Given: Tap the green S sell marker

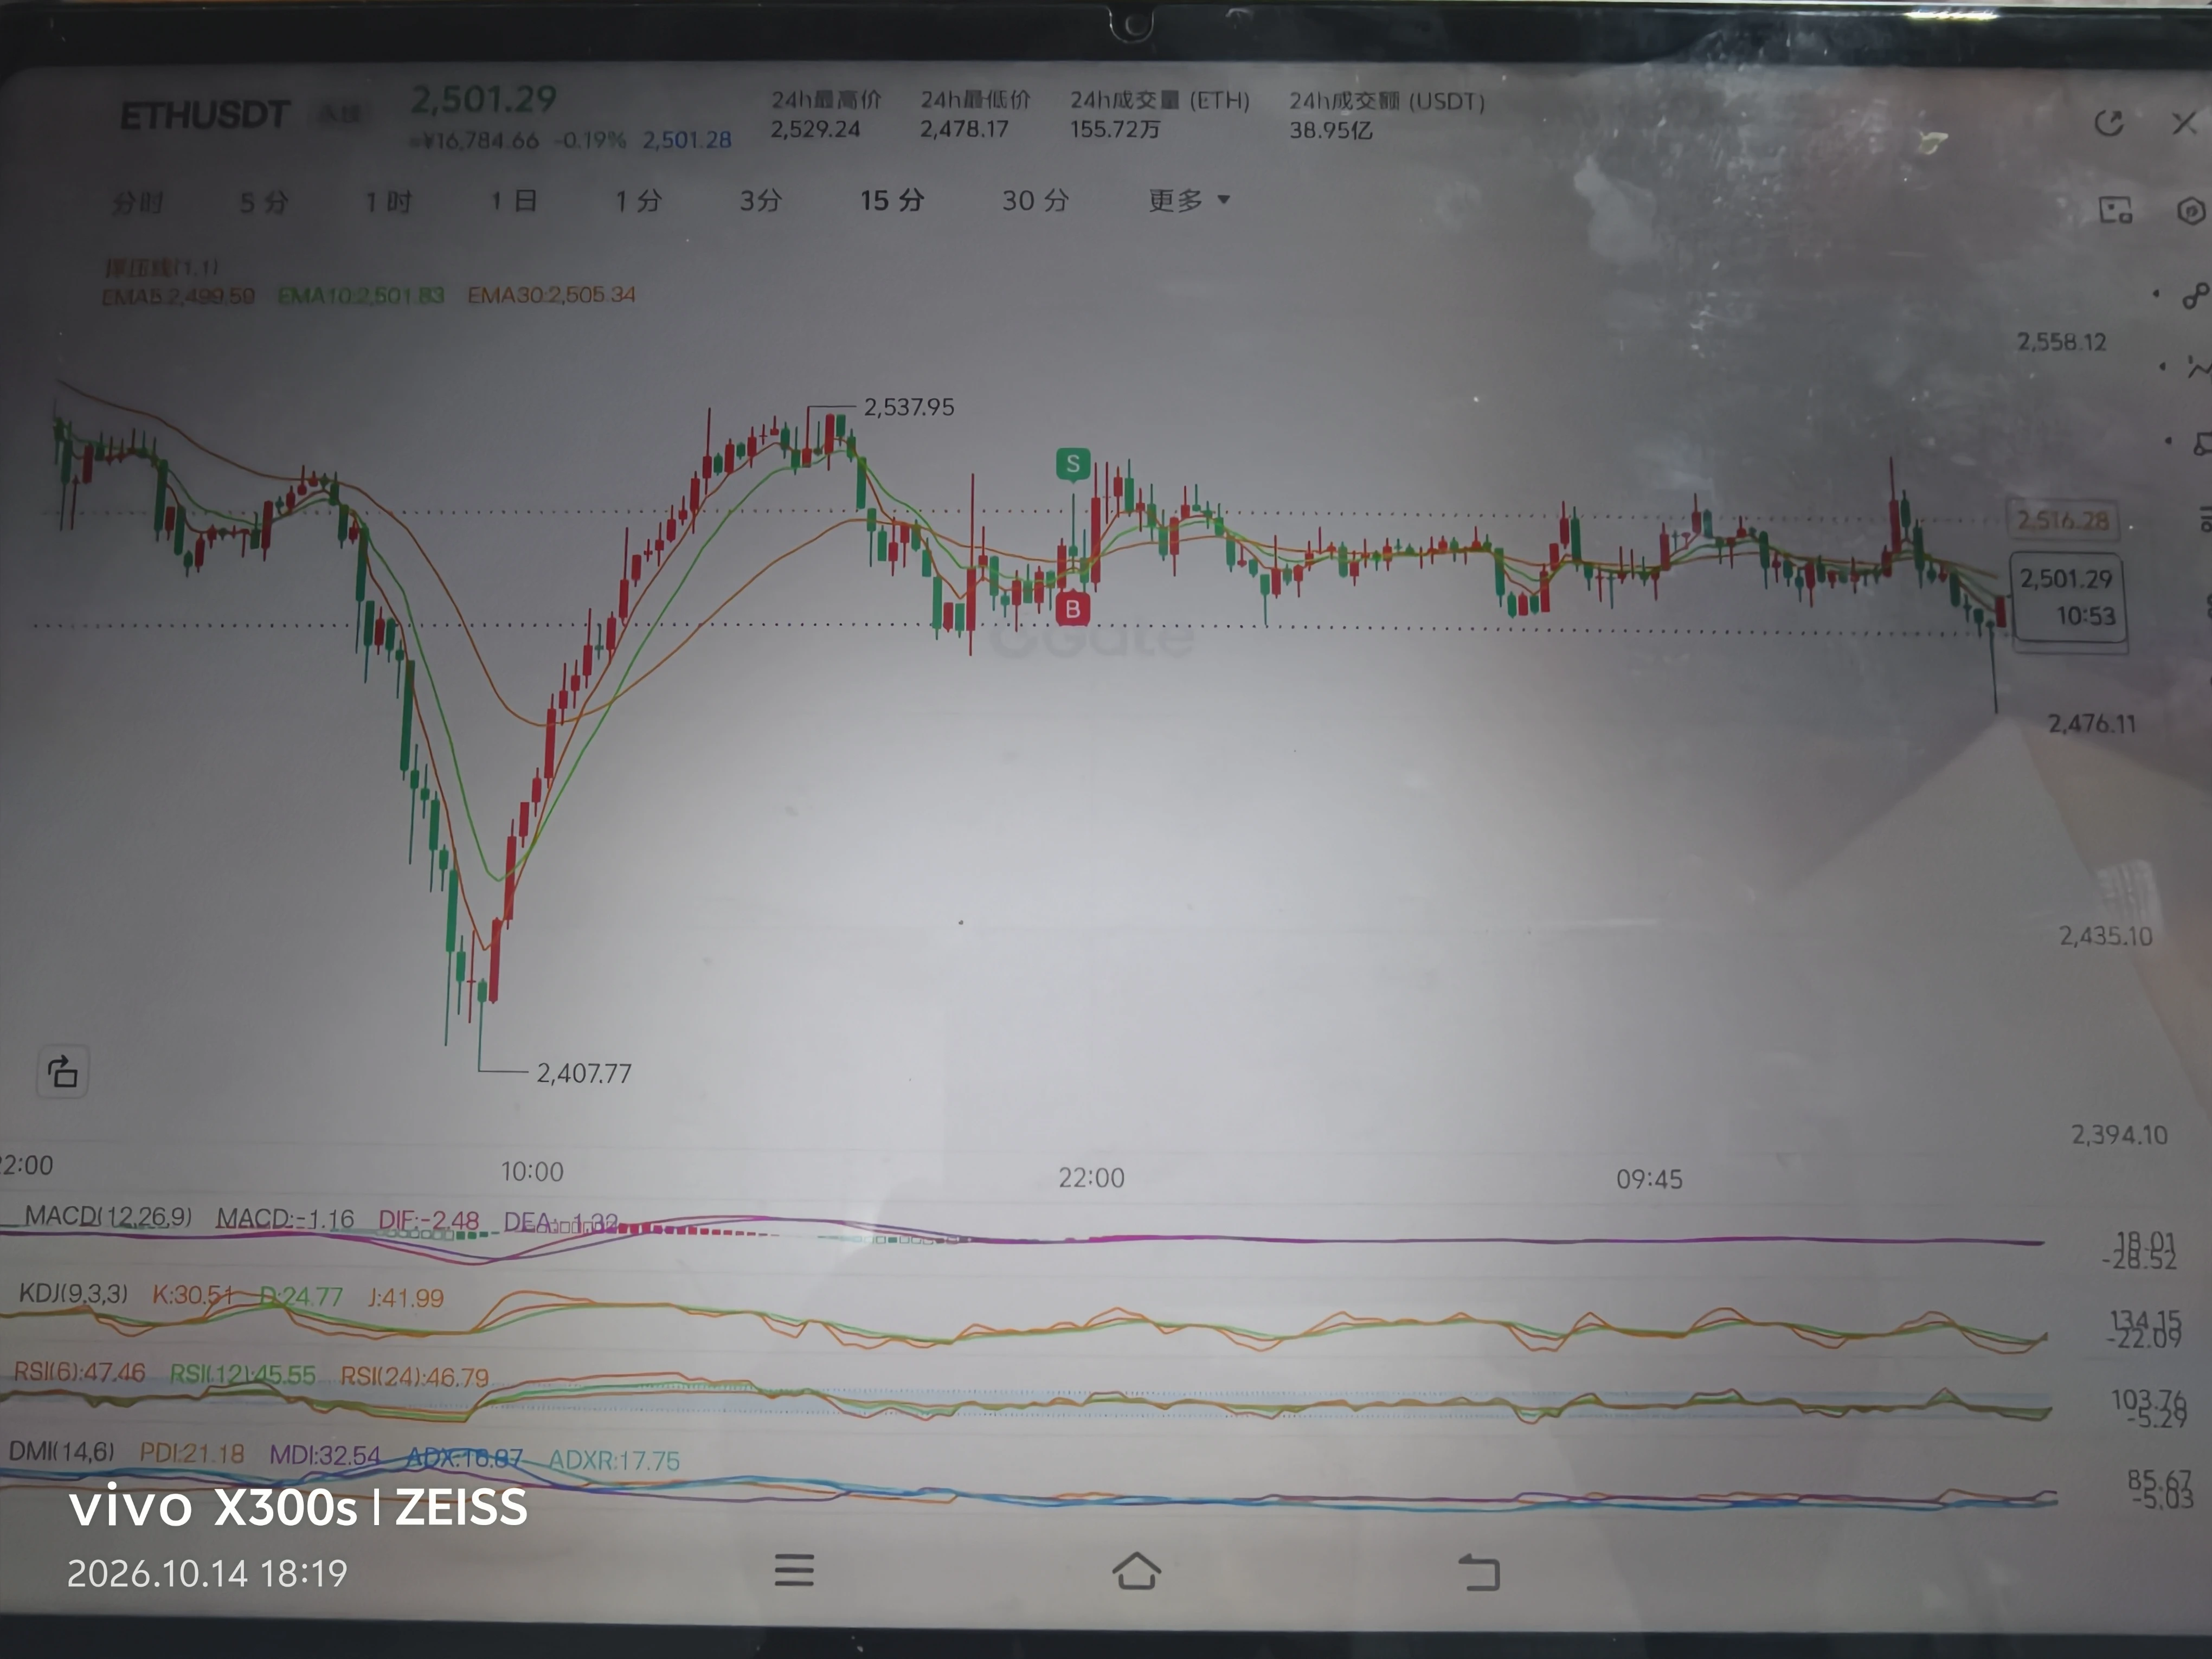Looking at the screenshot, I should (x=1073, y=464).
